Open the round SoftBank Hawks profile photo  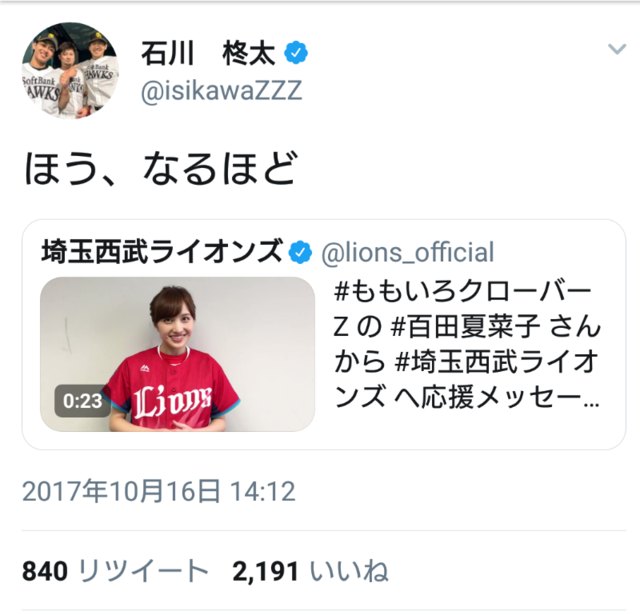(70, 71)
